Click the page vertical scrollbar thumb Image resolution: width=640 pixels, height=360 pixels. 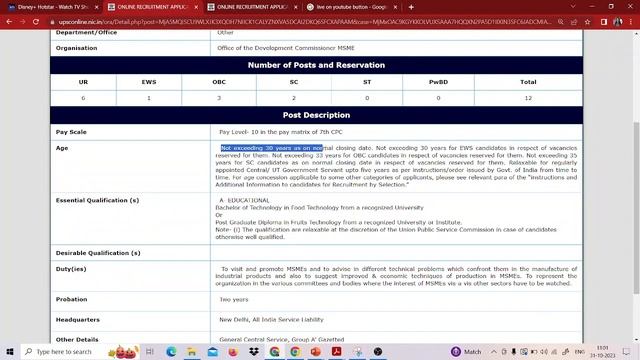click(x=636, y=207)
